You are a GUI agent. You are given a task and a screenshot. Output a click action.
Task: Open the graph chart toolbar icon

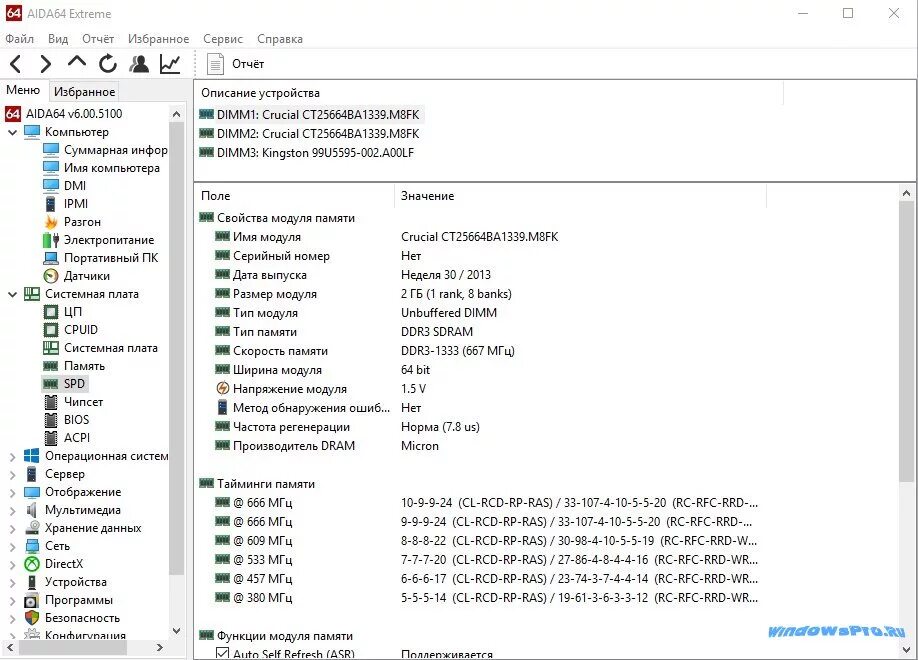pyautogui.click(x=170, y=63)
